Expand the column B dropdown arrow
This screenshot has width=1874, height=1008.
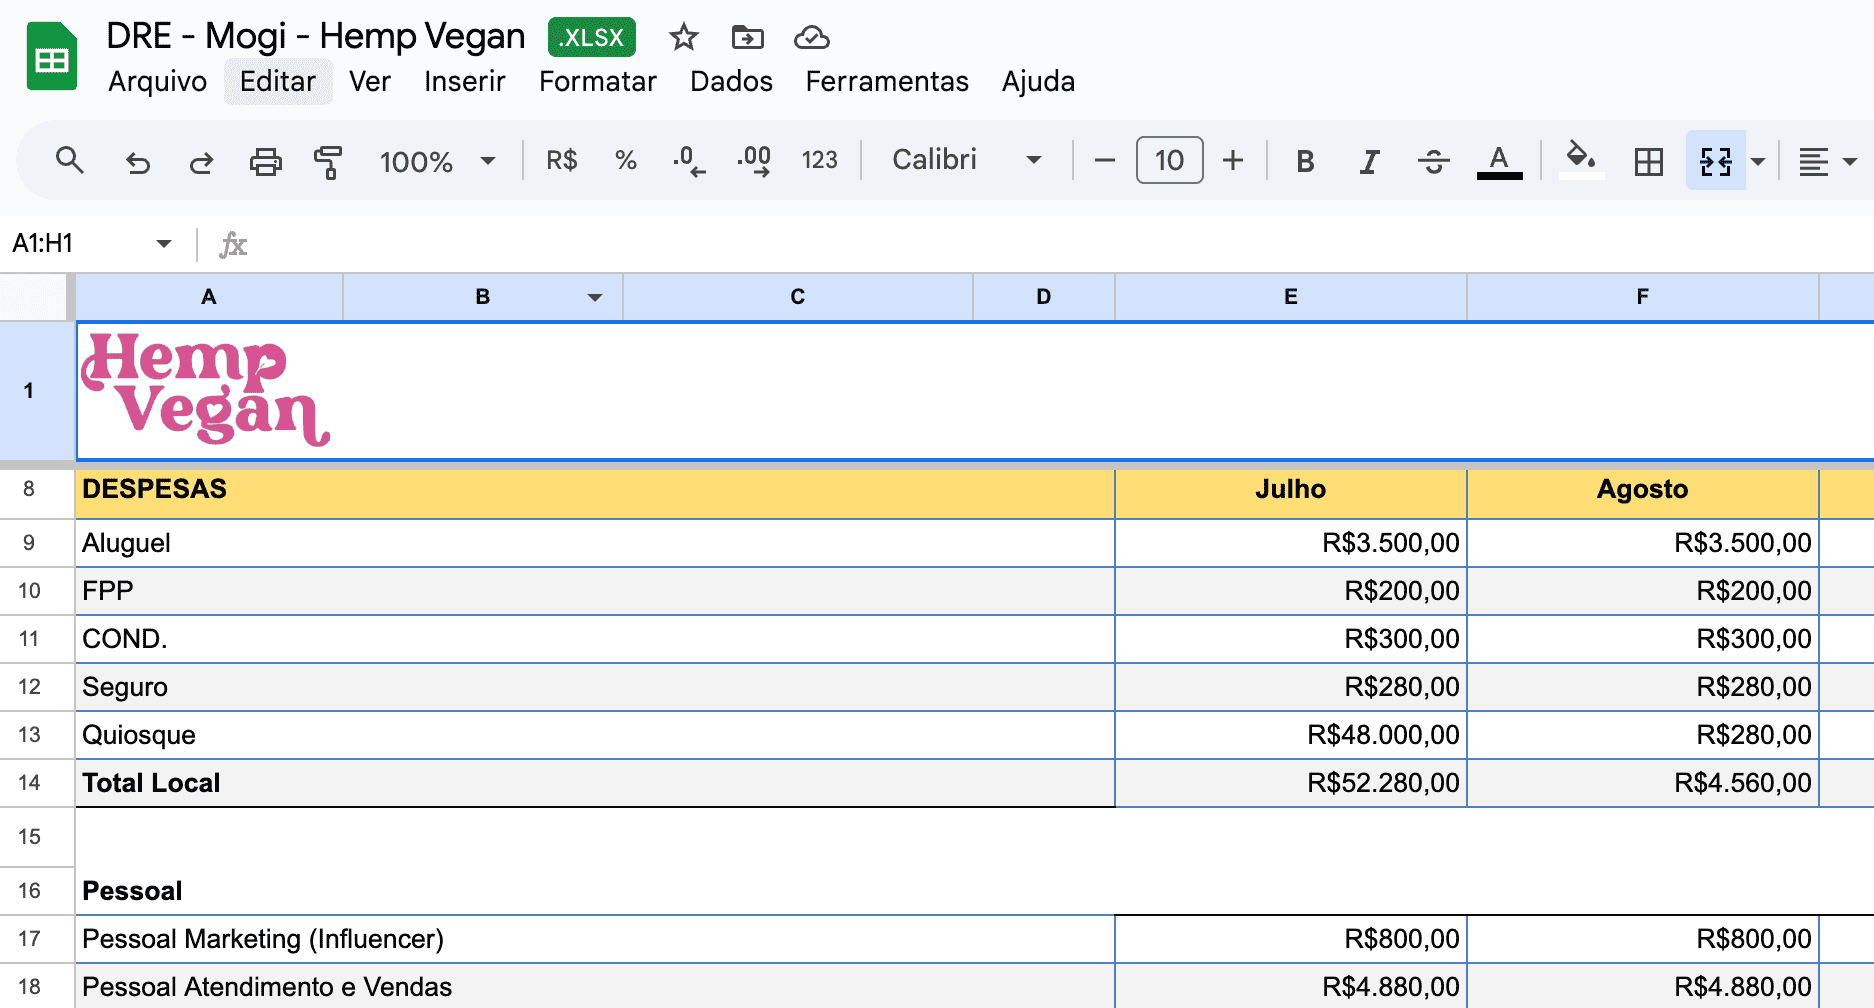[x=595, y=297]
